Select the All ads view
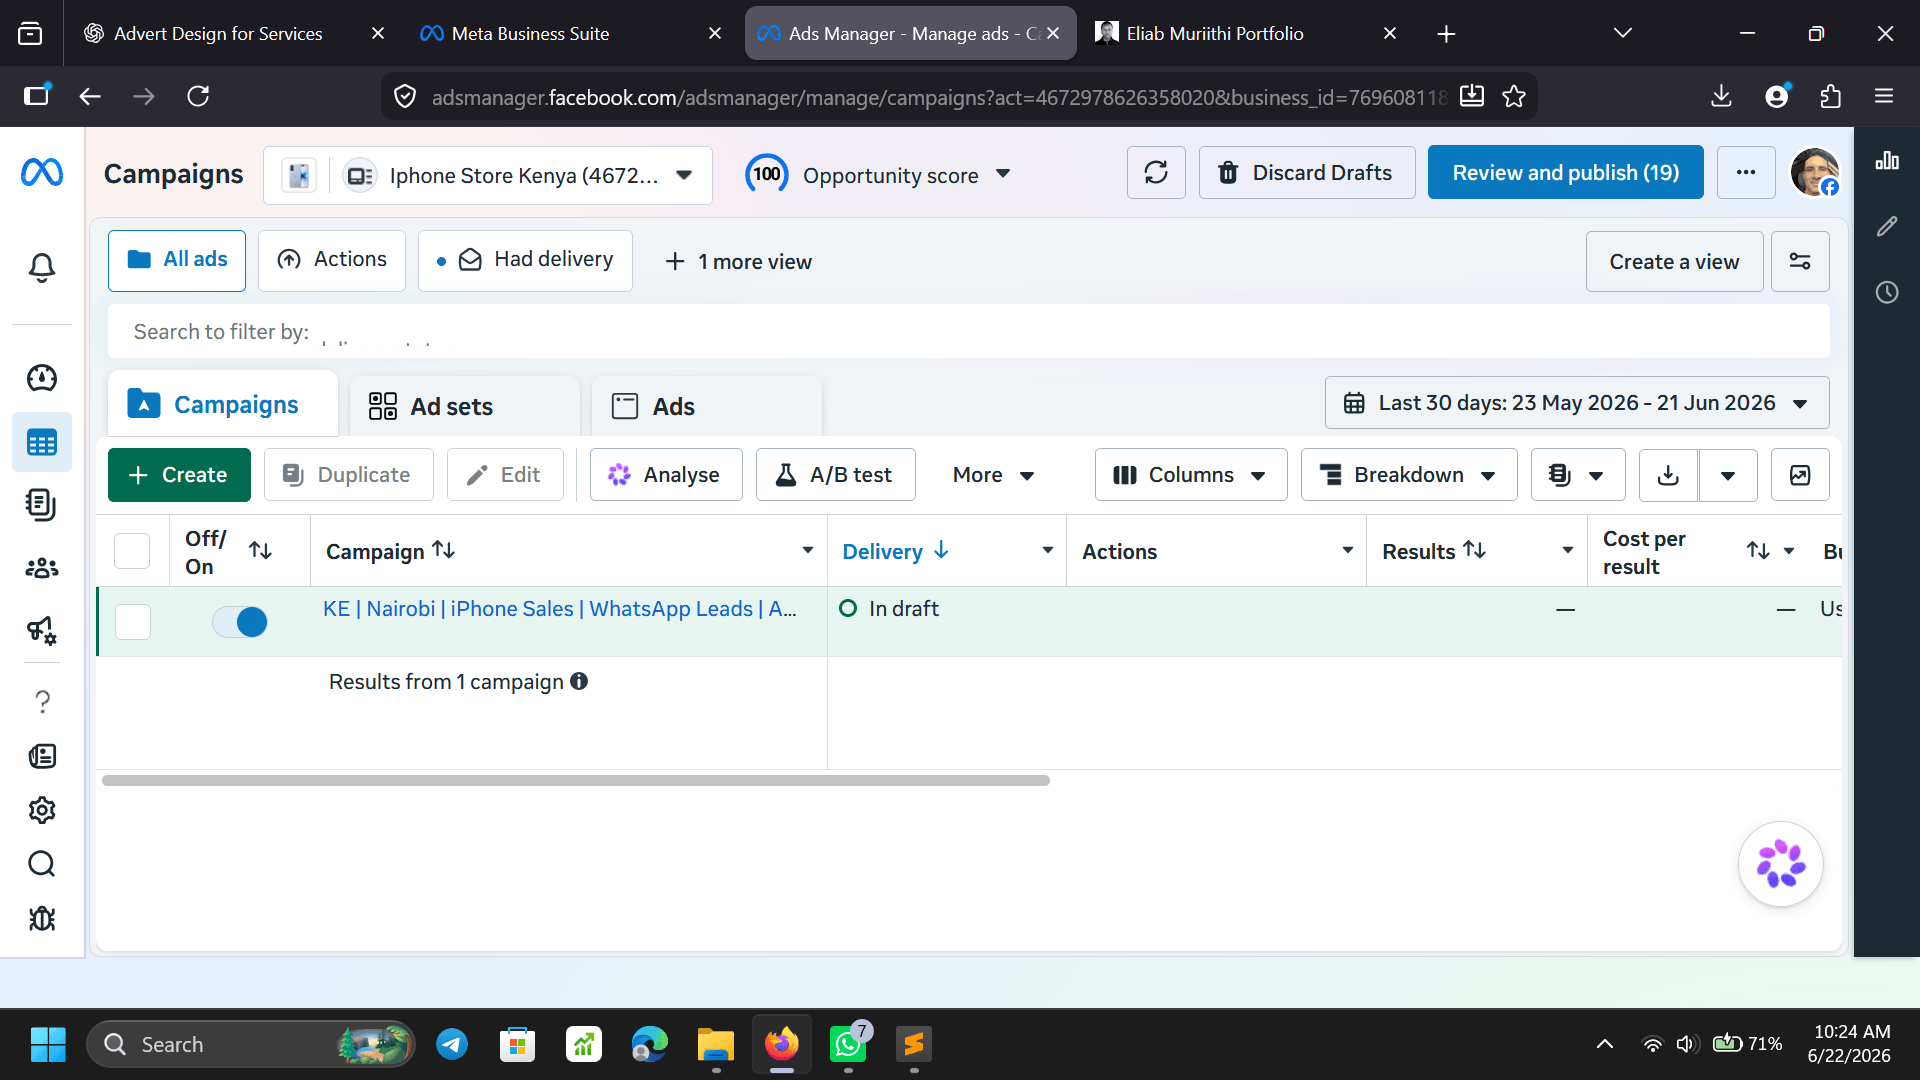 coord(177,260)
